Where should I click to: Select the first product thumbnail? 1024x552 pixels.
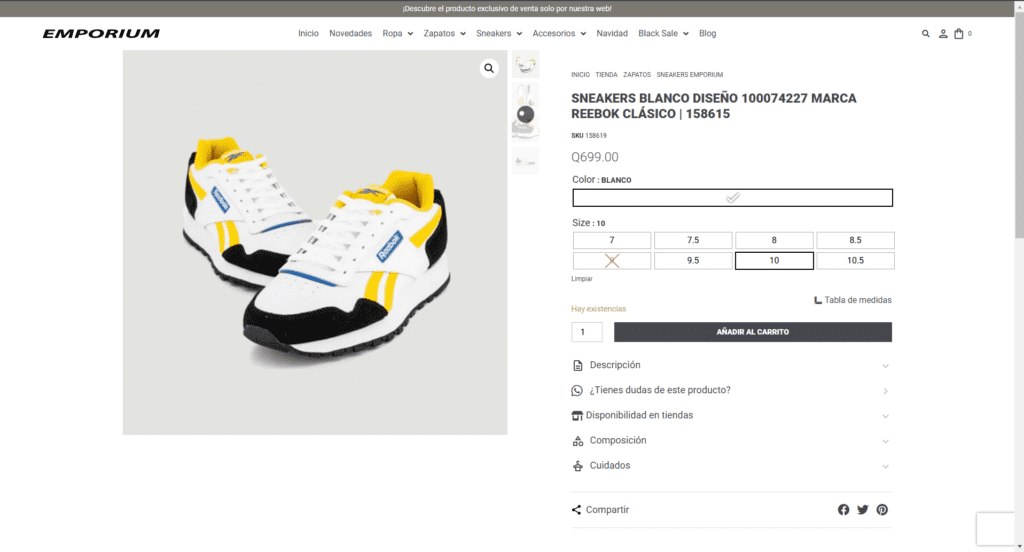click(526, 64)
